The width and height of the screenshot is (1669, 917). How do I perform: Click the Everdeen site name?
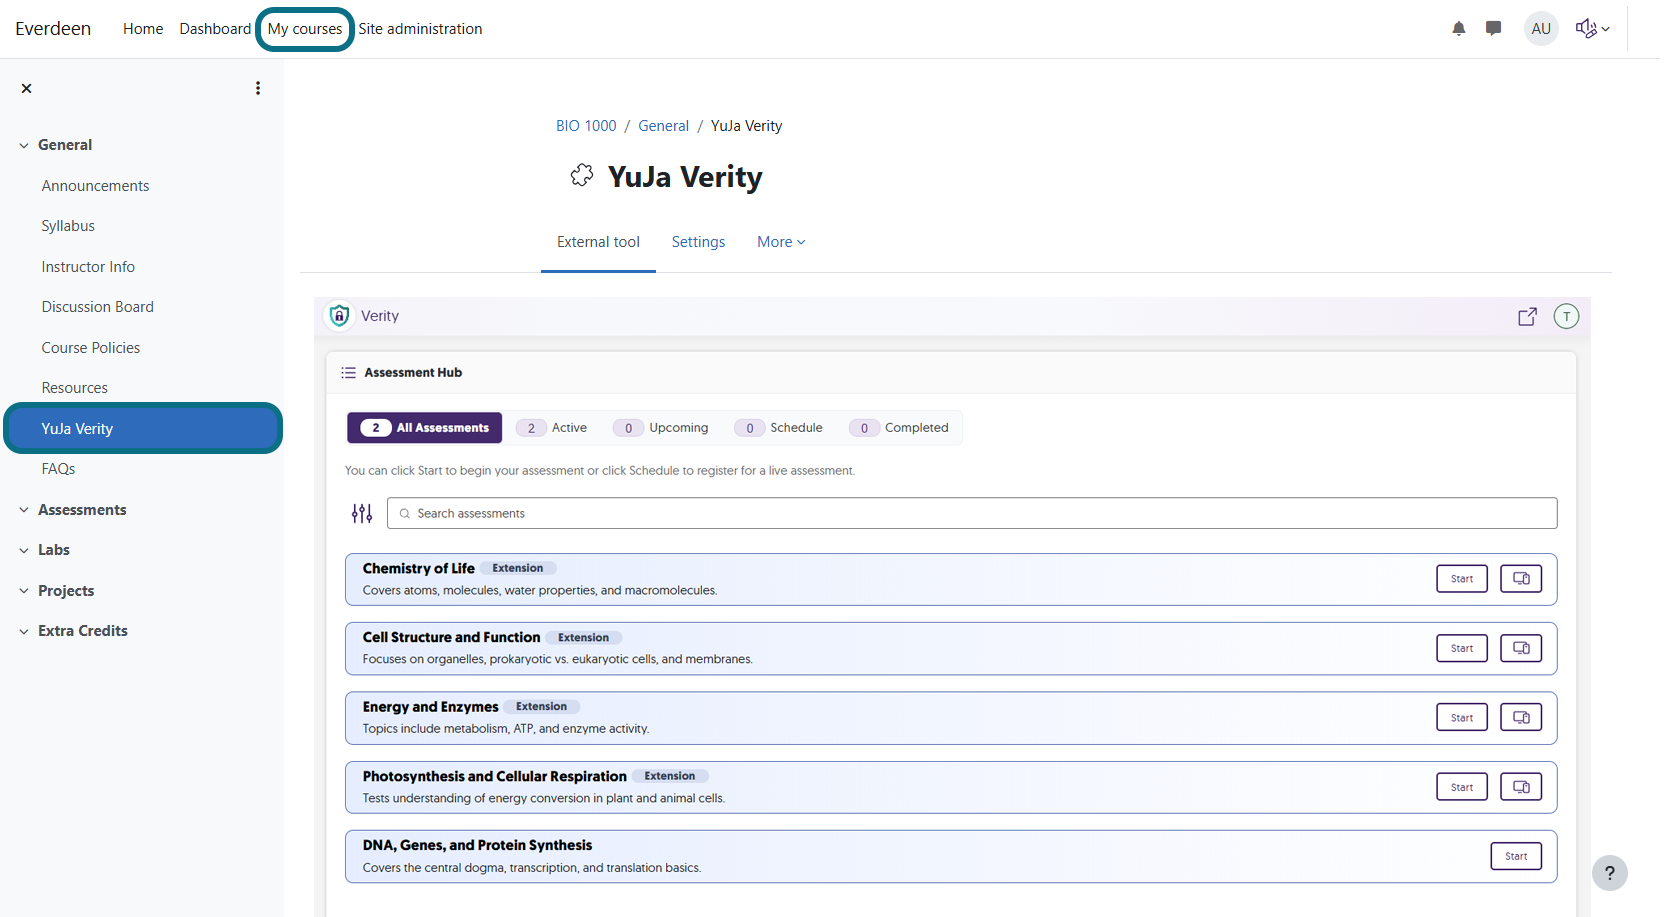[53, 29]
